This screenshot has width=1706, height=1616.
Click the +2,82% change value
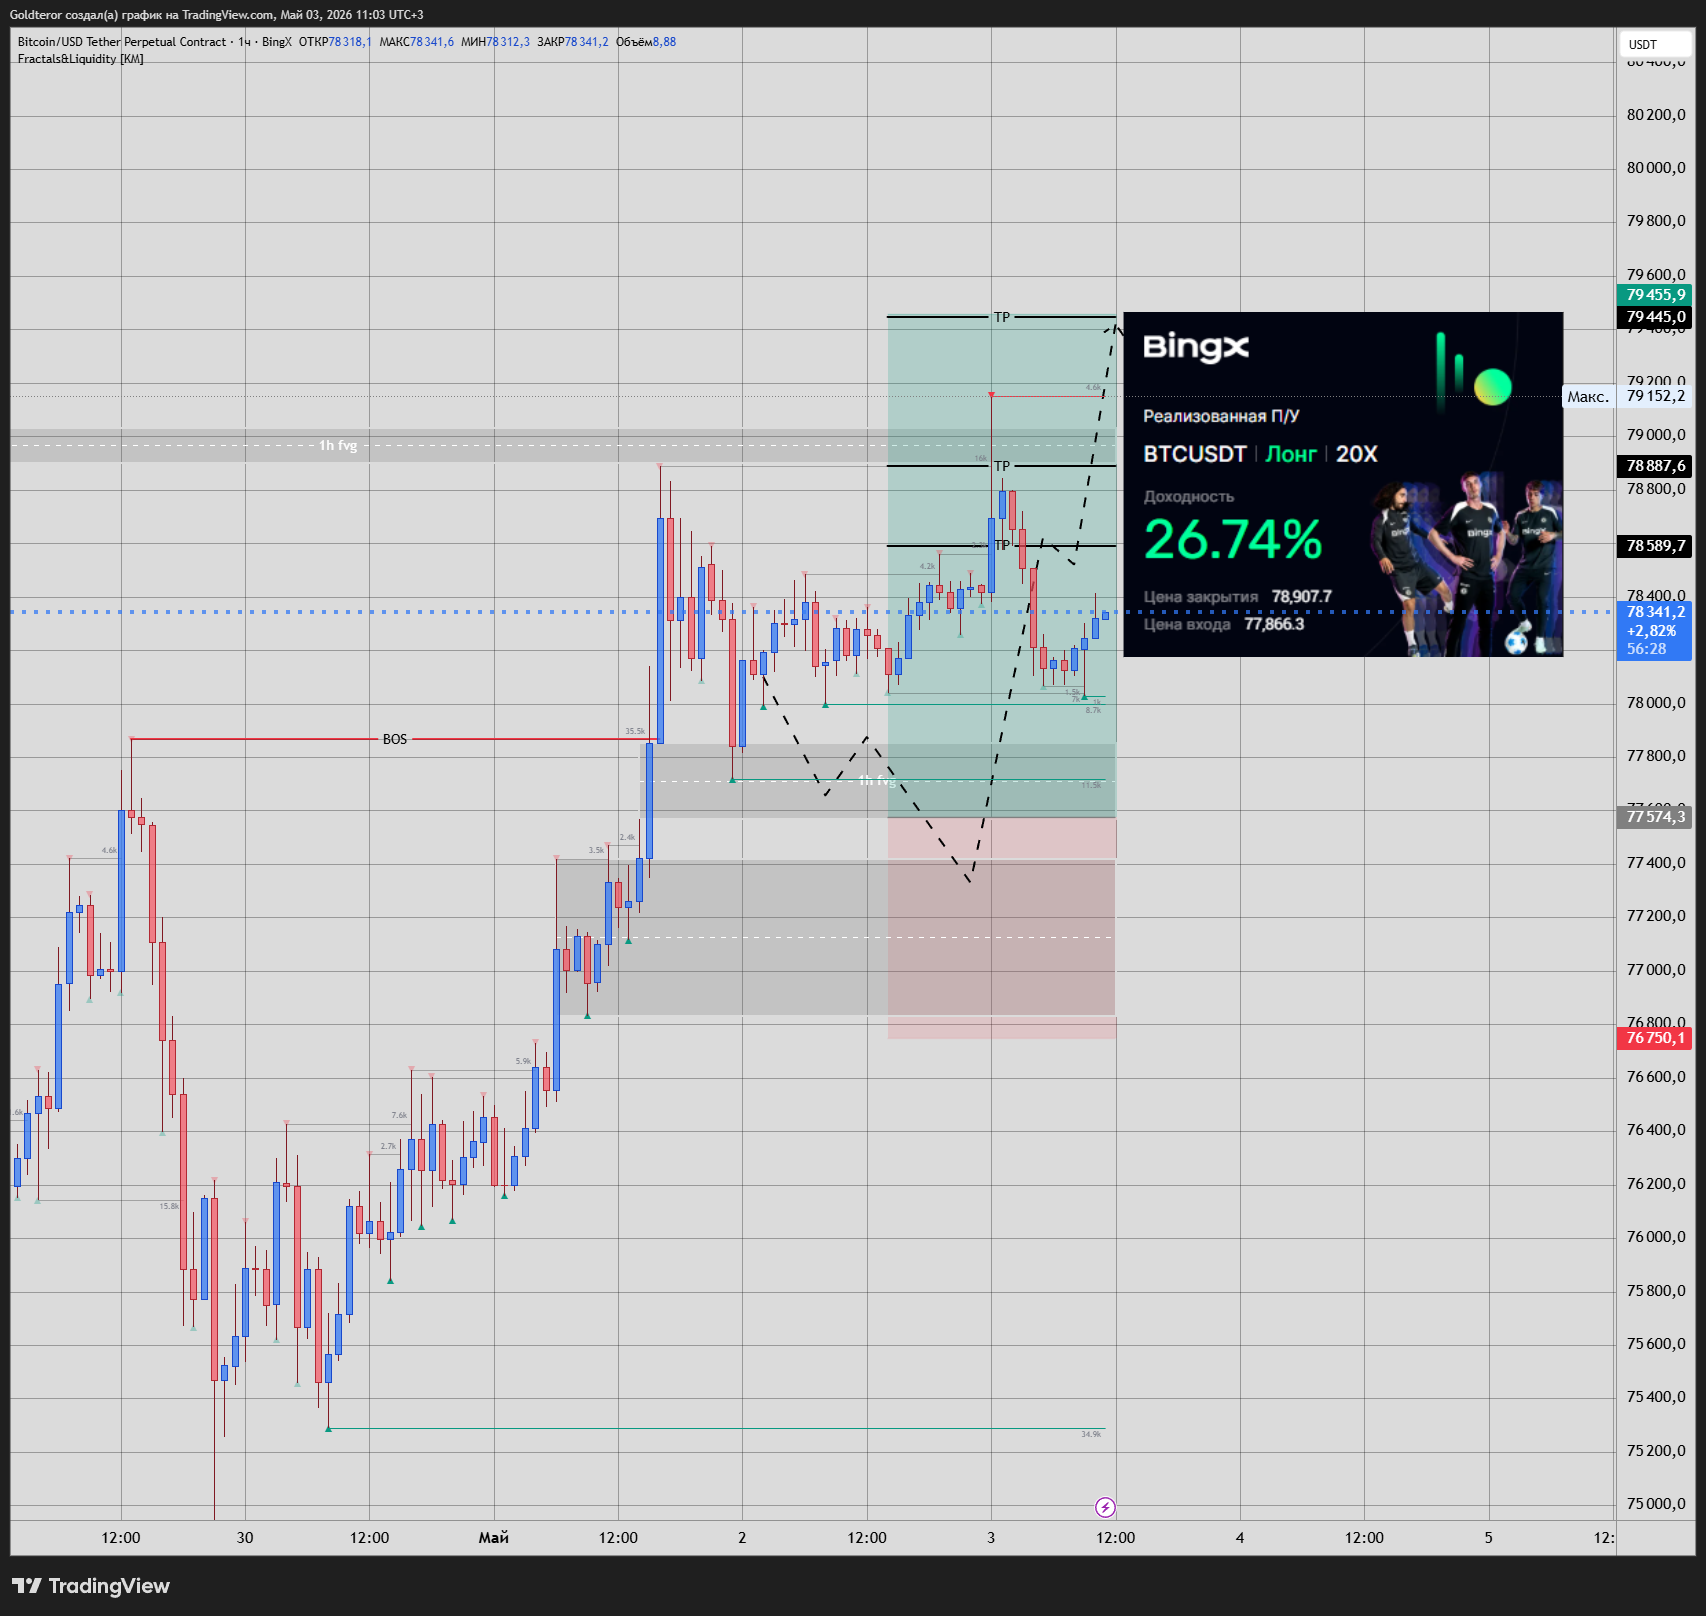coord(1651,631)
